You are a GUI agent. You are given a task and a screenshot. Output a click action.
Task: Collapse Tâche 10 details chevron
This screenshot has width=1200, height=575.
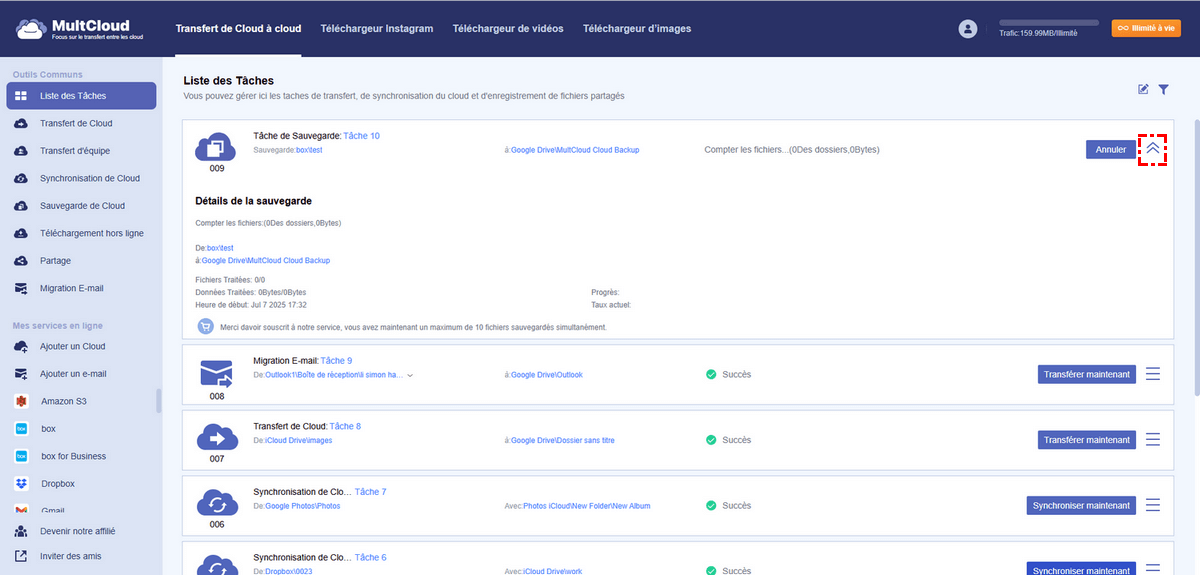click(x=1153, y=149)
